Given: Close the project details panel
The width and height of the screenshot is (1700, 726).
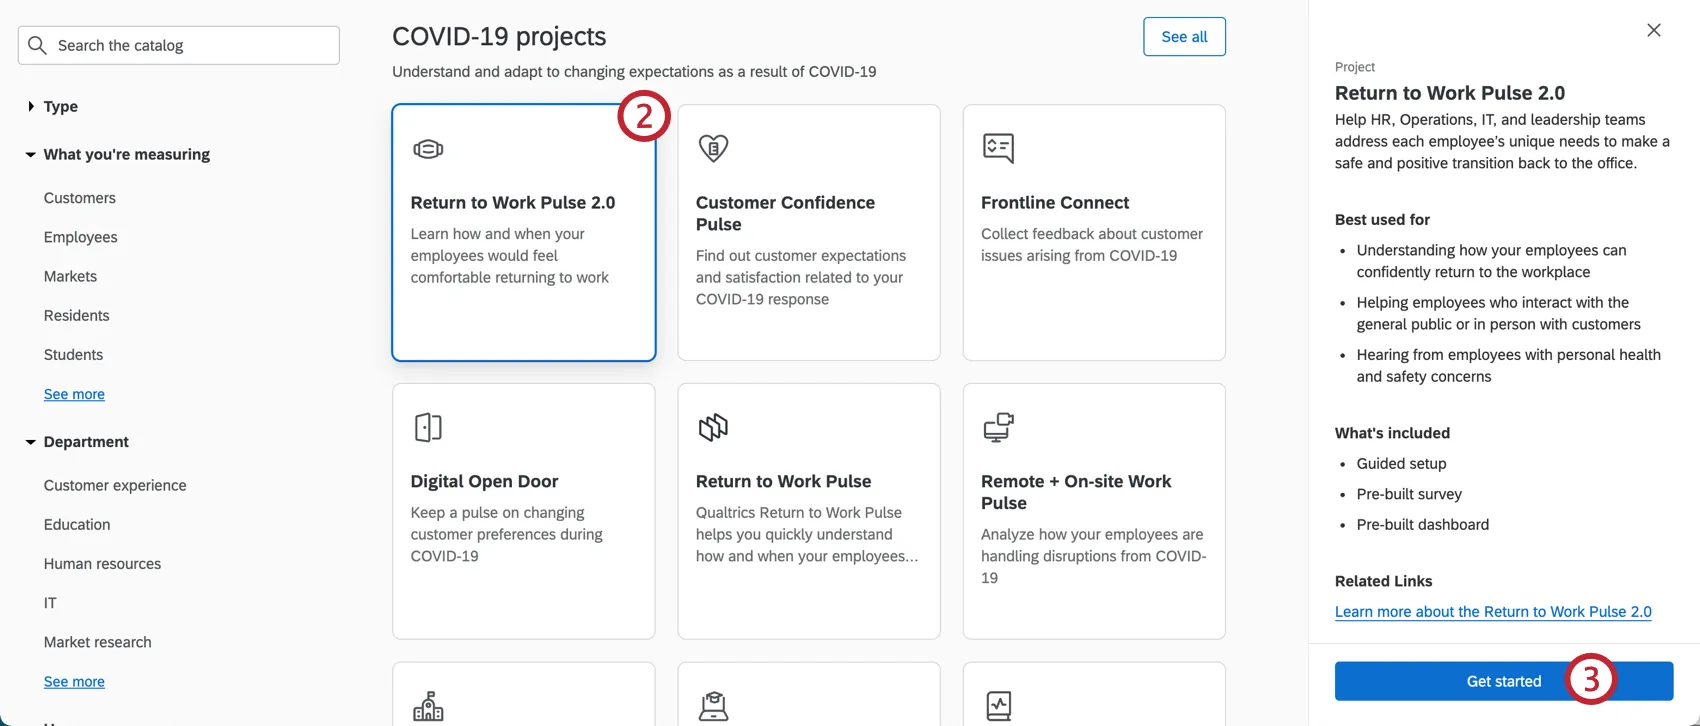Looking at the screenshot, I should (1654, 30).
